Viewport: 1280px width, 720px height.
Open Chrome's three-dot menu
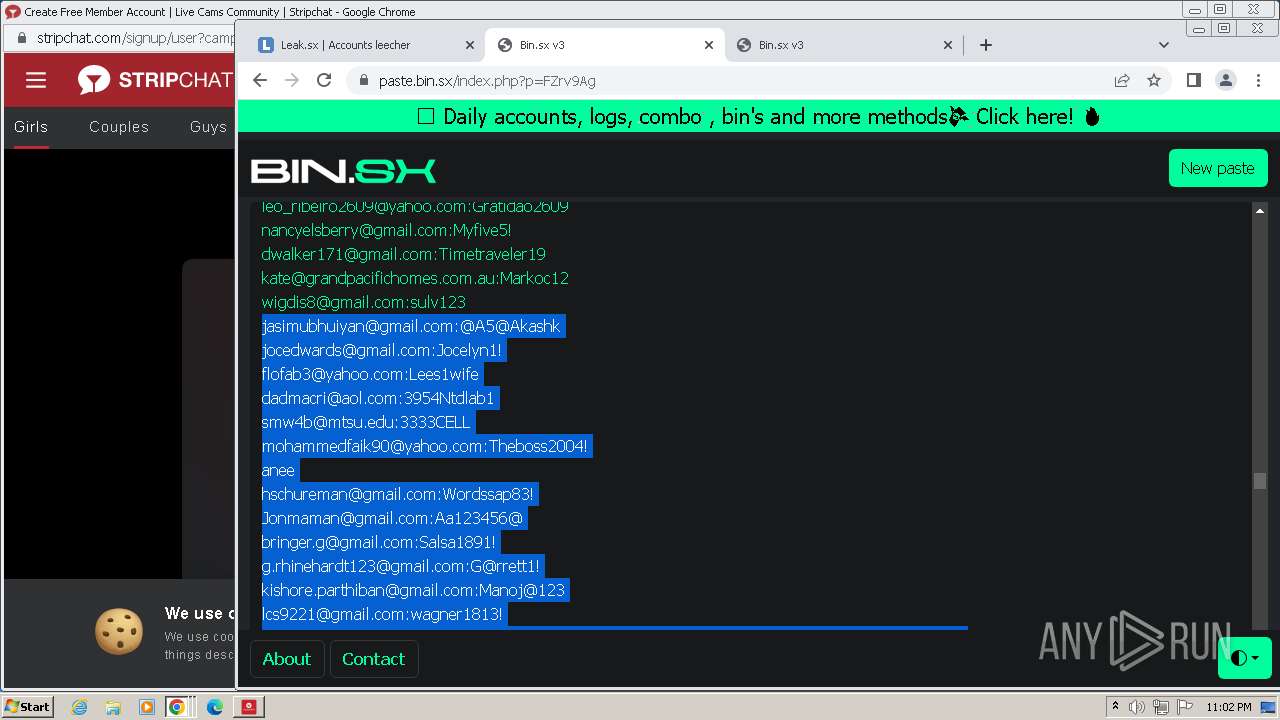pos(1258,80)
